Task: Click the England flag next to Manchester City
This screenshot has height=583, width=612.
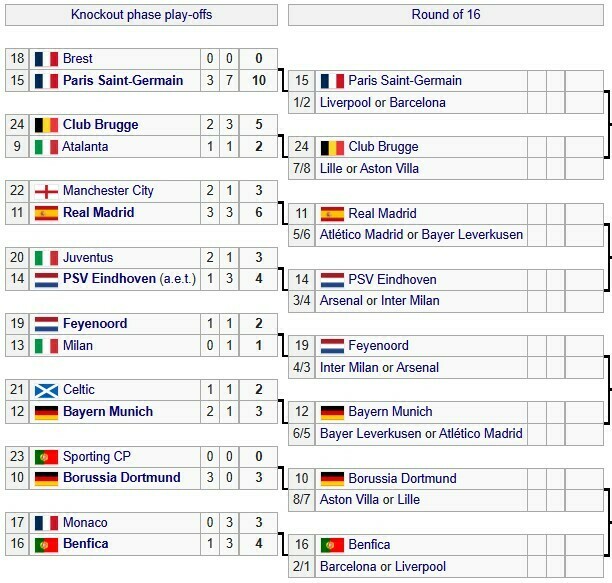Action: click(46, 191)
